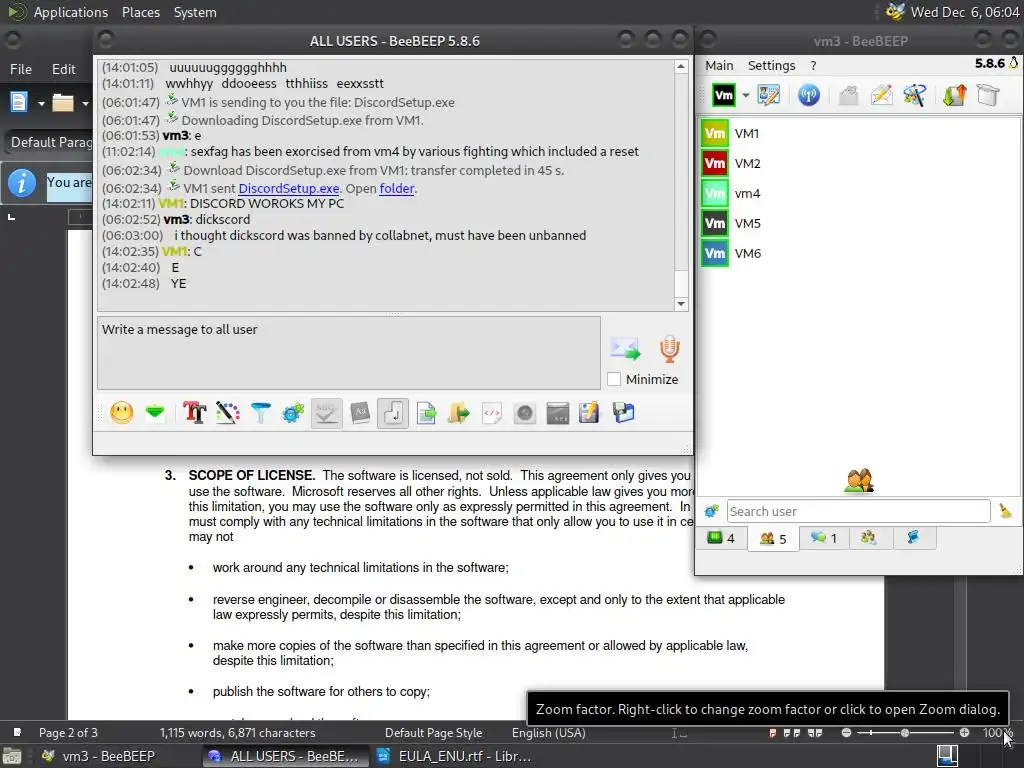
Task: Open the Main menu in vm3 BeeBEEP
Action: coord(719,65)
